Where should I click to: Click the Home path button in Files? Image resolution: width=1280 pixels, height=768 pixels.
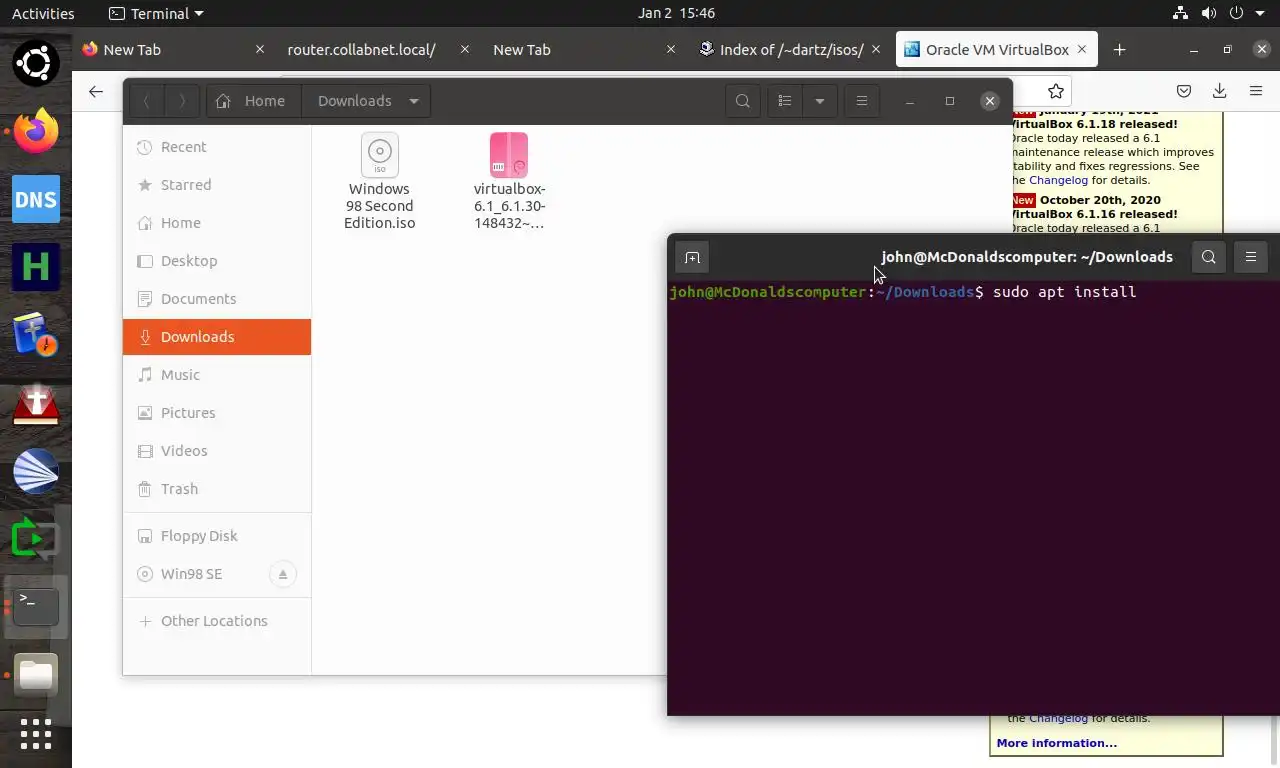(253, 101)
